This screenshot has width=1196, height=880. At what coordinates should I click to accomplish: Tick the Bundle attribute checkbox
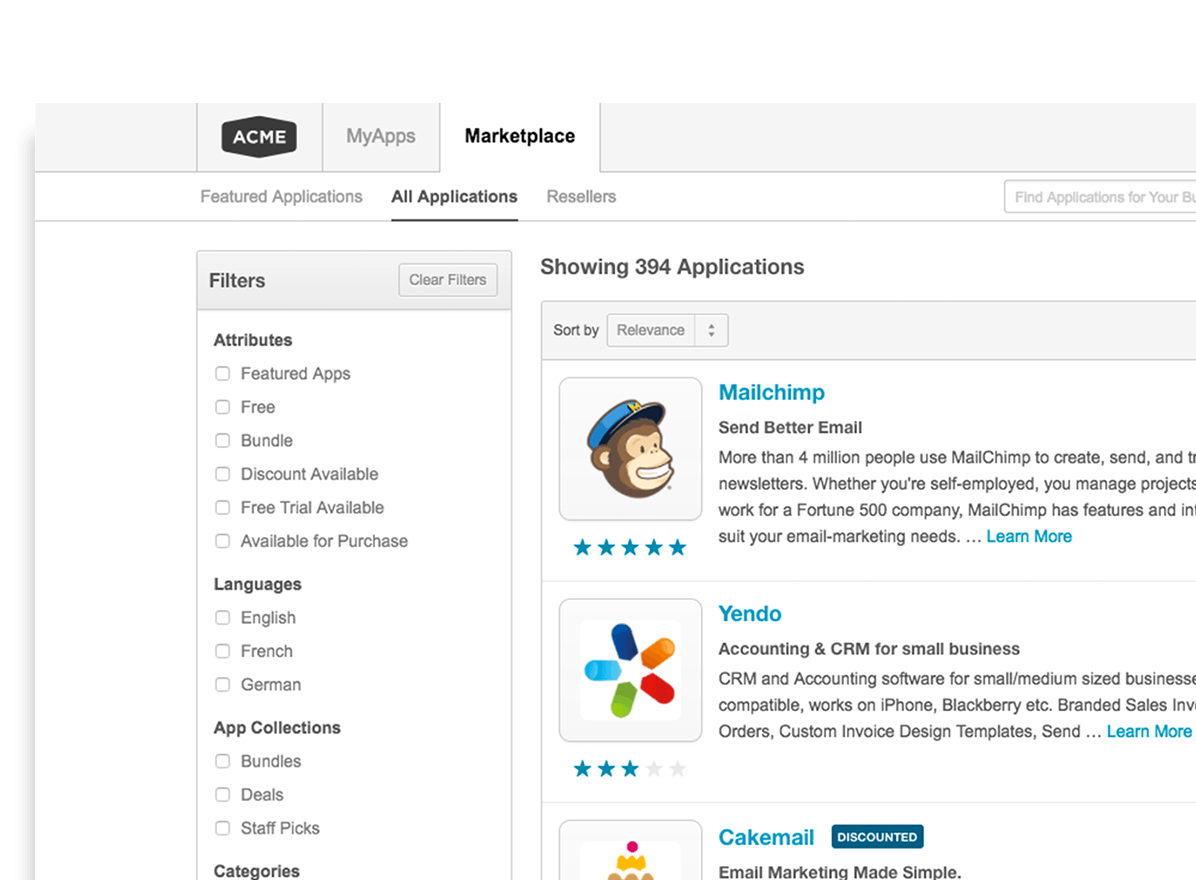point(223,441)
